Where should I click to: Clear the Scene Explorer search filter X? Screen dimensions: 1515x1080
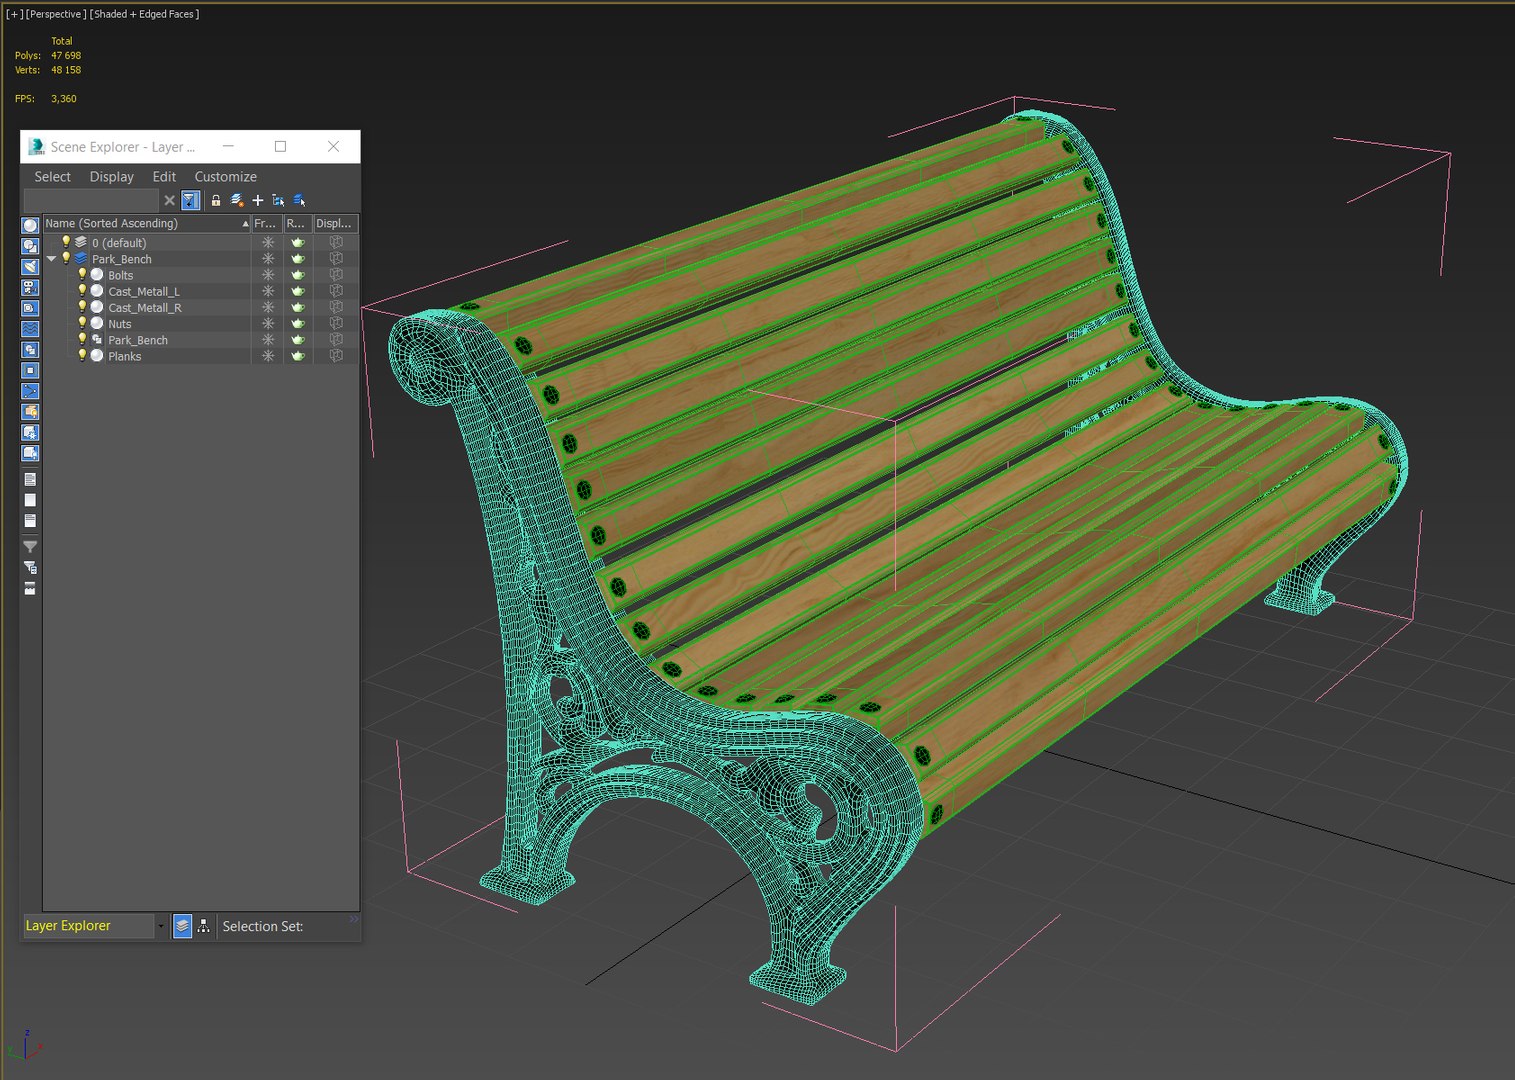click(169, 200)
